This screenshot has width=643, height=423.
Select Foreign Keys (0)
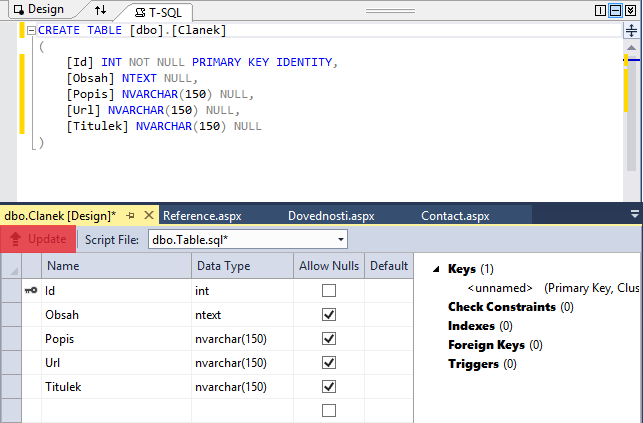495,345
